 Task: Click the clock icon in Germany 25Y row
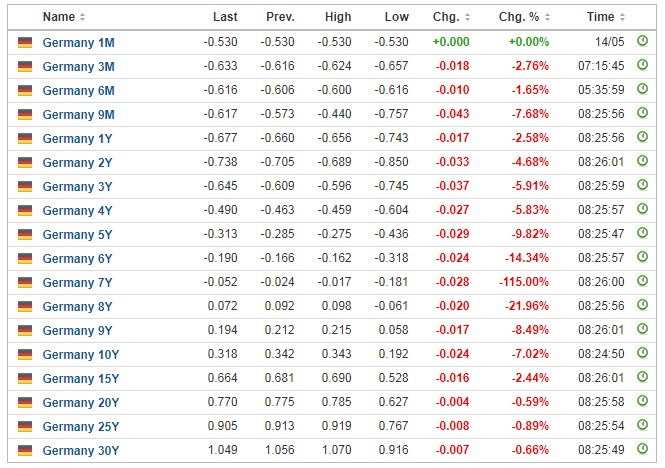click(x=643, y=424)
